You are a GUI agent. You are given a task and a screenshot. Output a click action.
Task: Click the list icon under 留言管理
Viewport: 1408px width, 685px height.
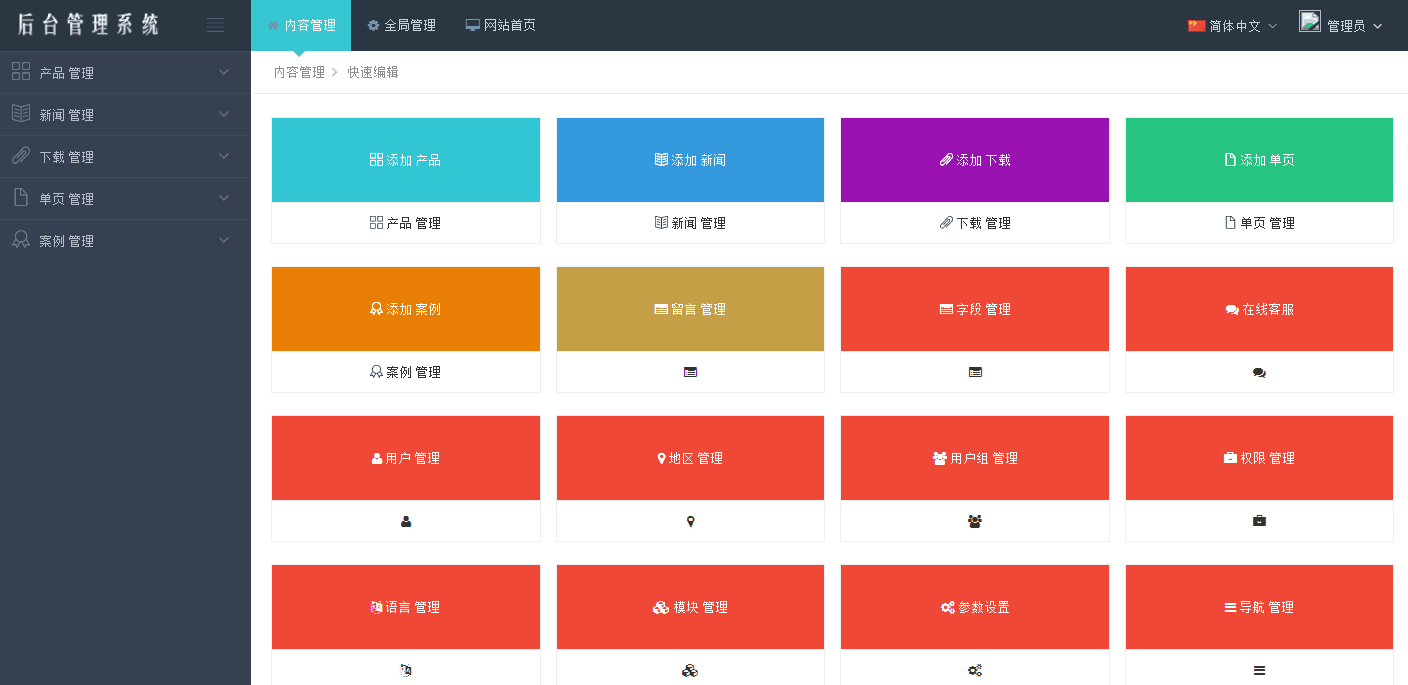pyautogui.click(x=690, y=372)
